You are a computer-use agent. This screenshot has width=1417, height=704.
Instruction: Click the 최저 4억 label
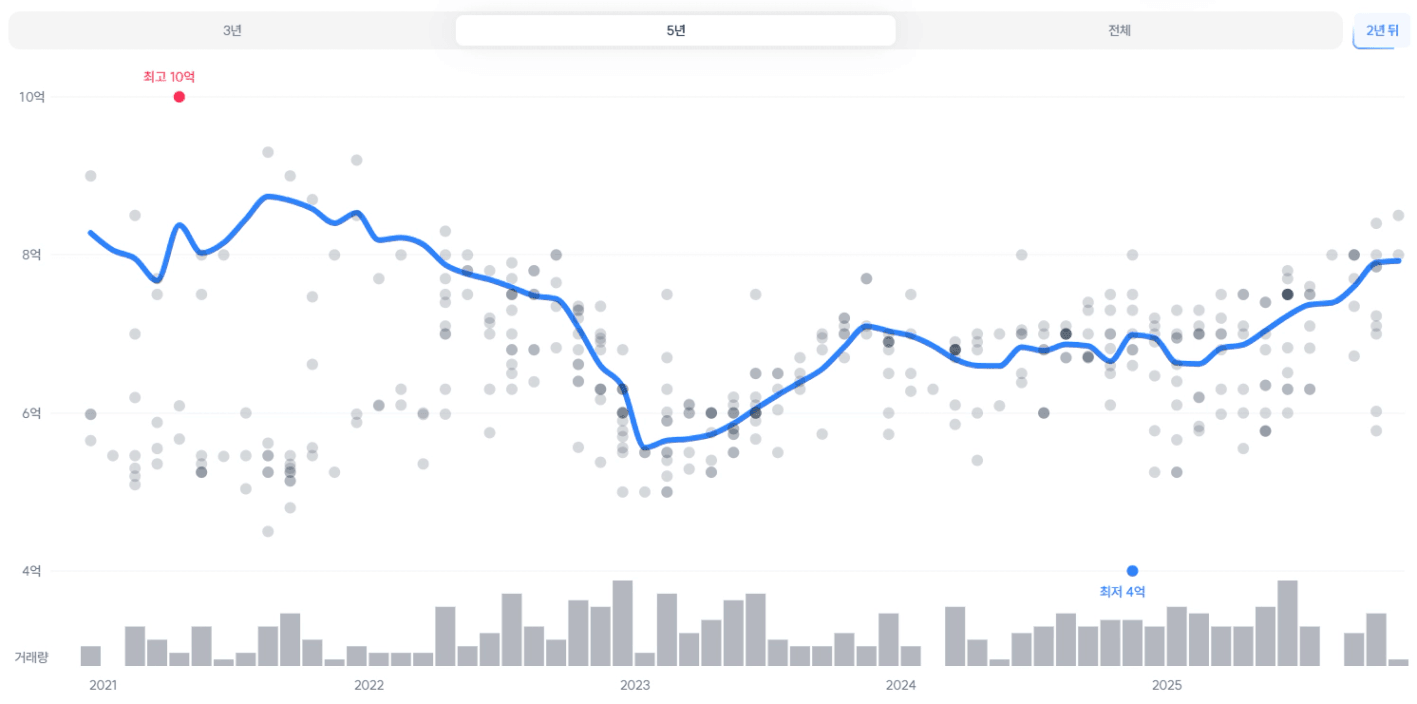[x=1122, y=592]
